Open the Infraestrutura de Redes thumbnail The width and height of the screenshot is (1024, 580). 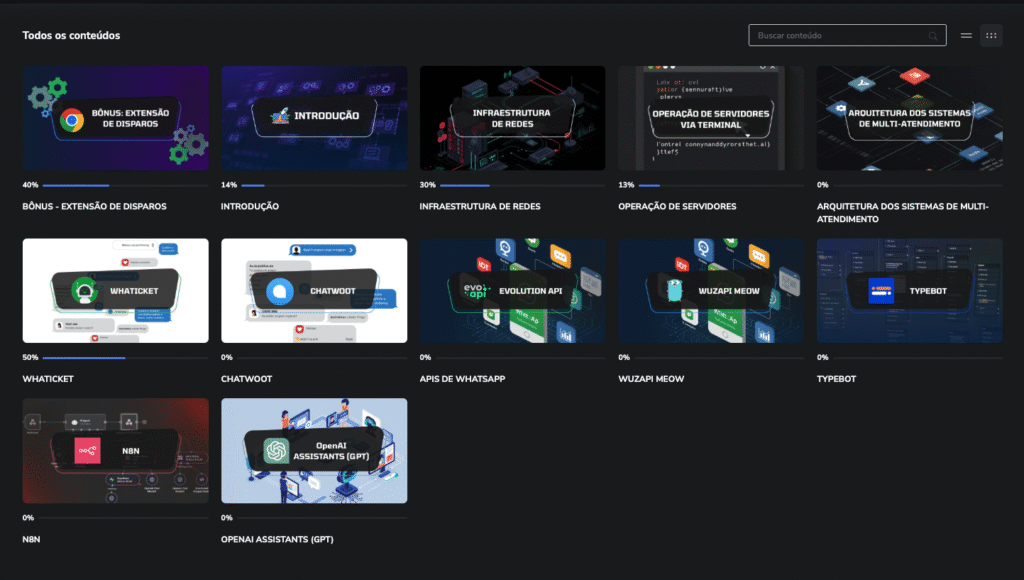tap(512, 118)
